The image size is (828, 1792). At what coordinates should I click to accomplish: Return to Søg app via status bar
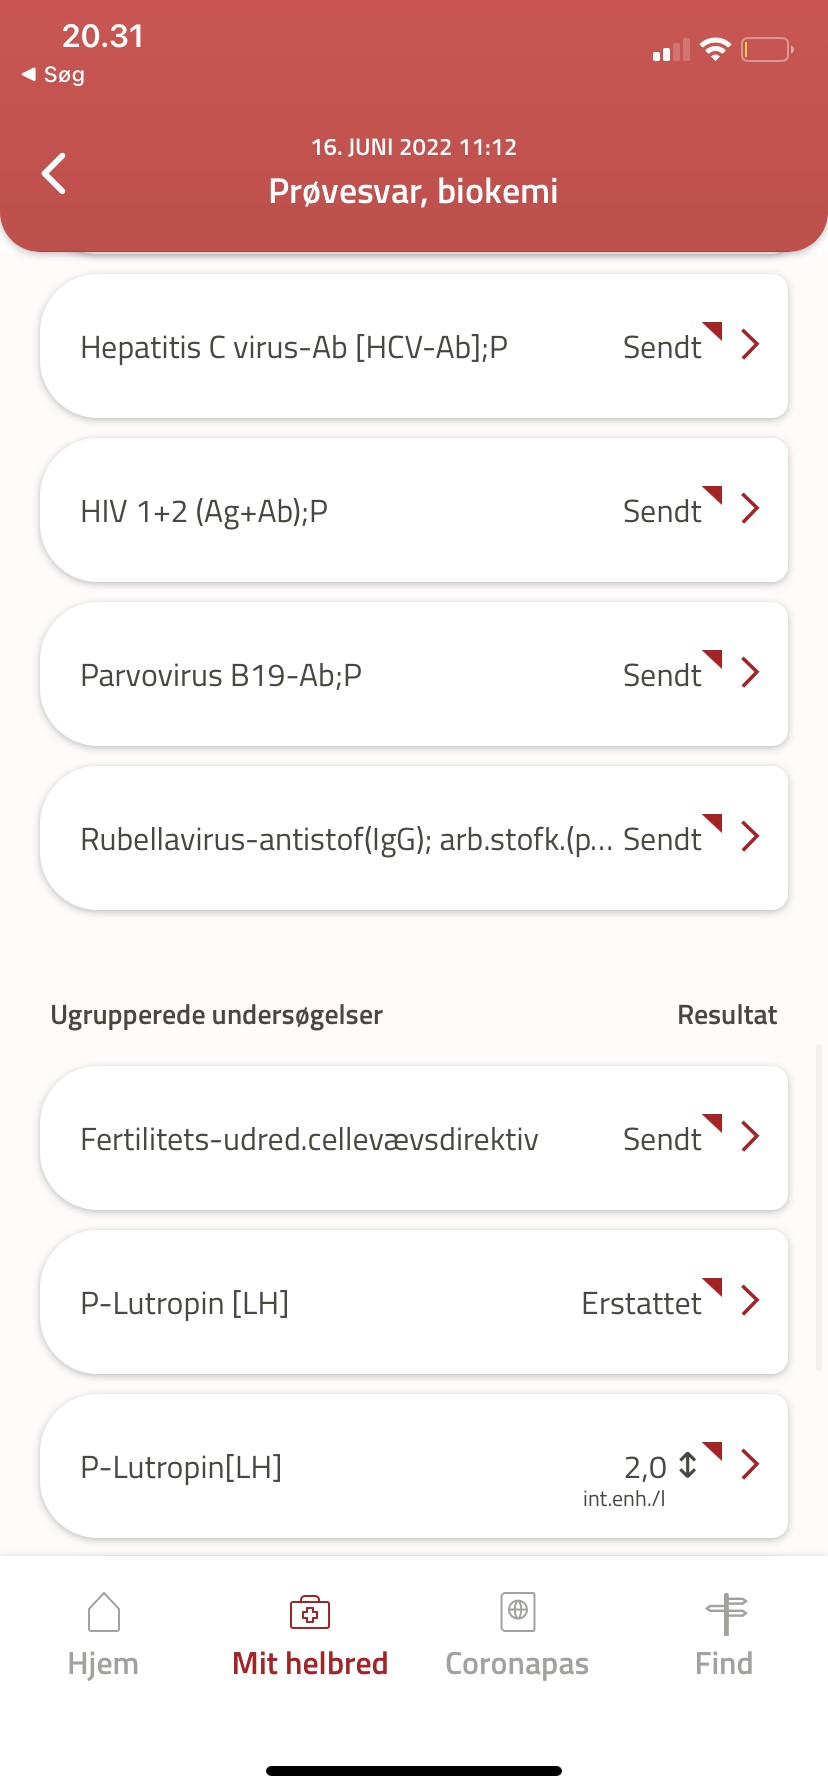click(54, 75)
